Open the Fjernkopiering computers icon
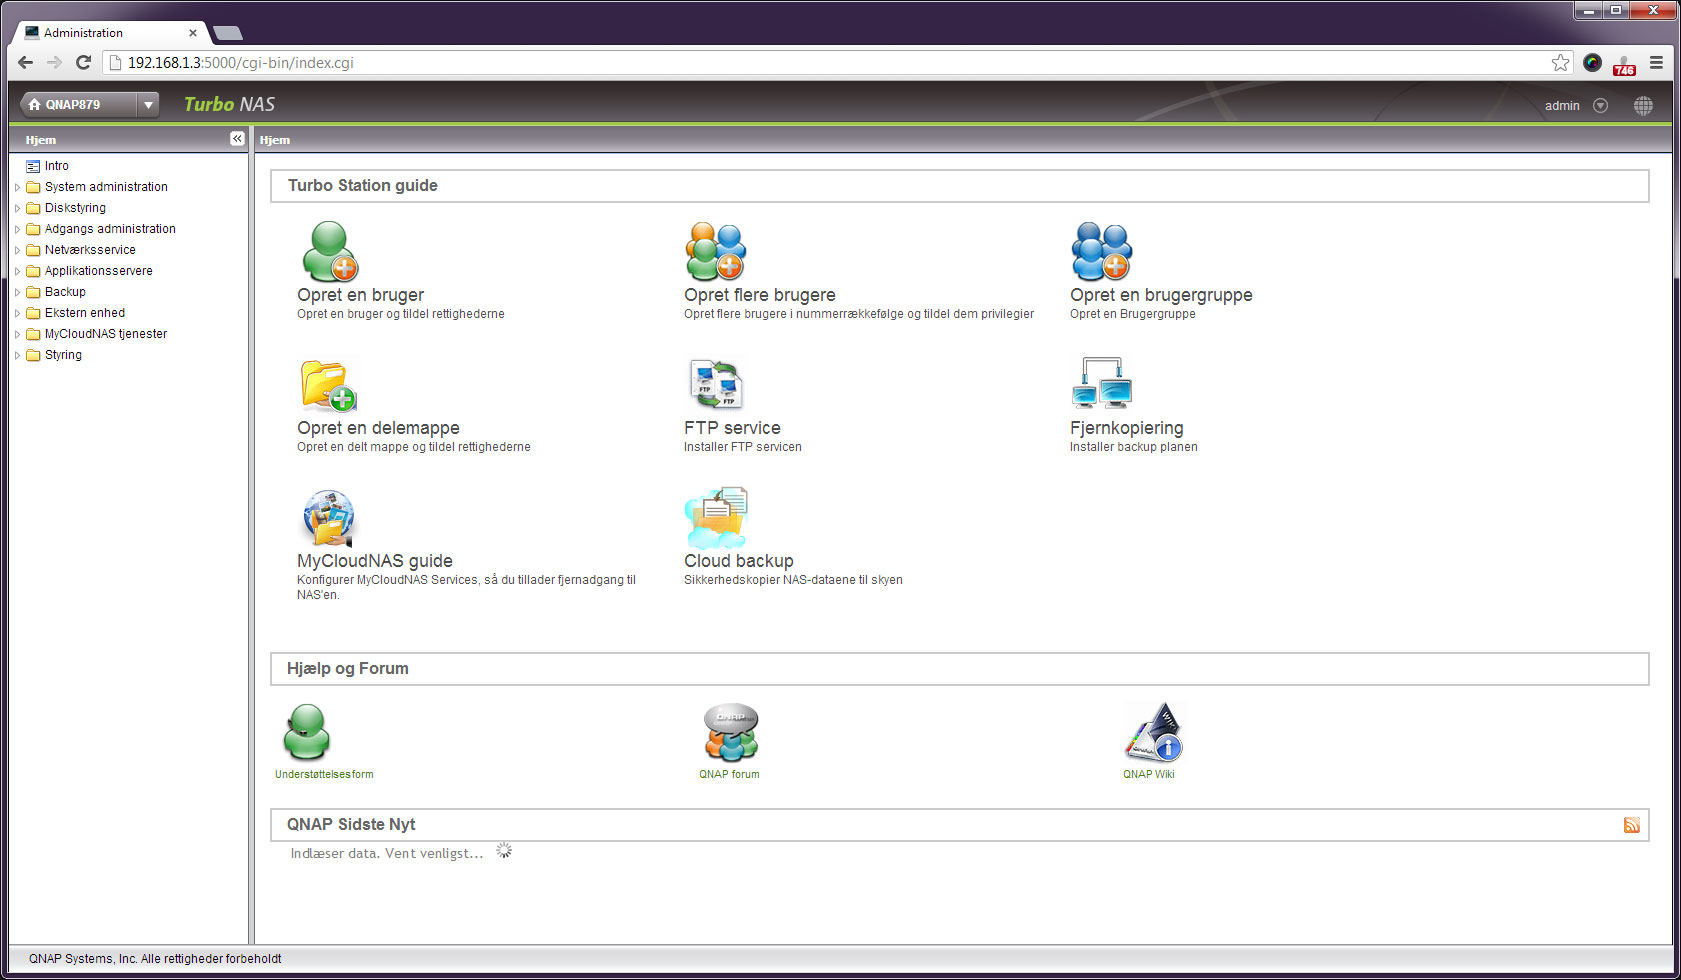 coord(1101,385)
